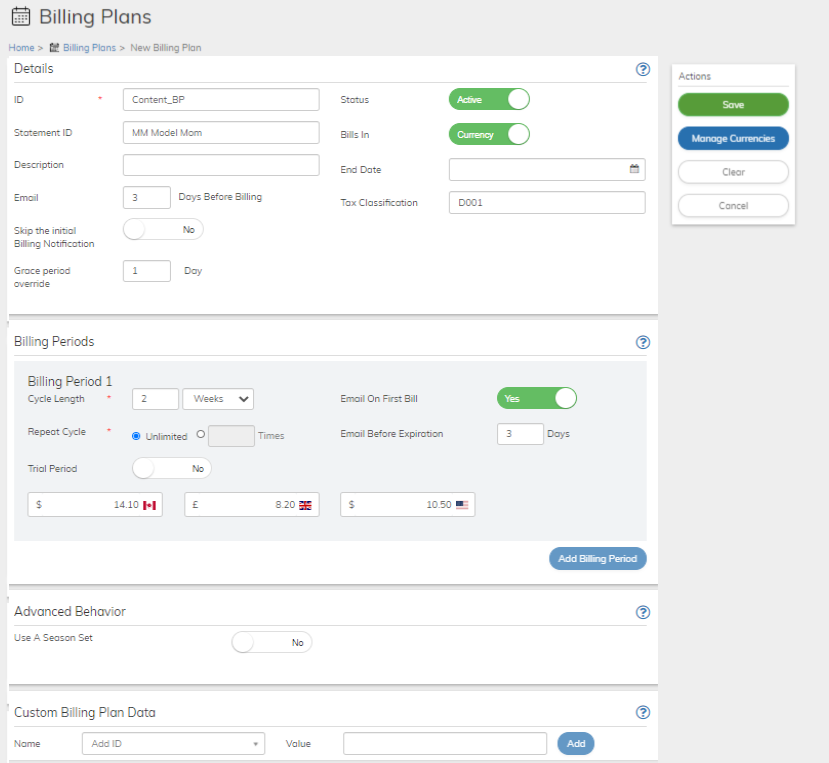This screenshot has width=829, height=763.
Task: Open the End Date calendar picker
Action: (634, 169)
